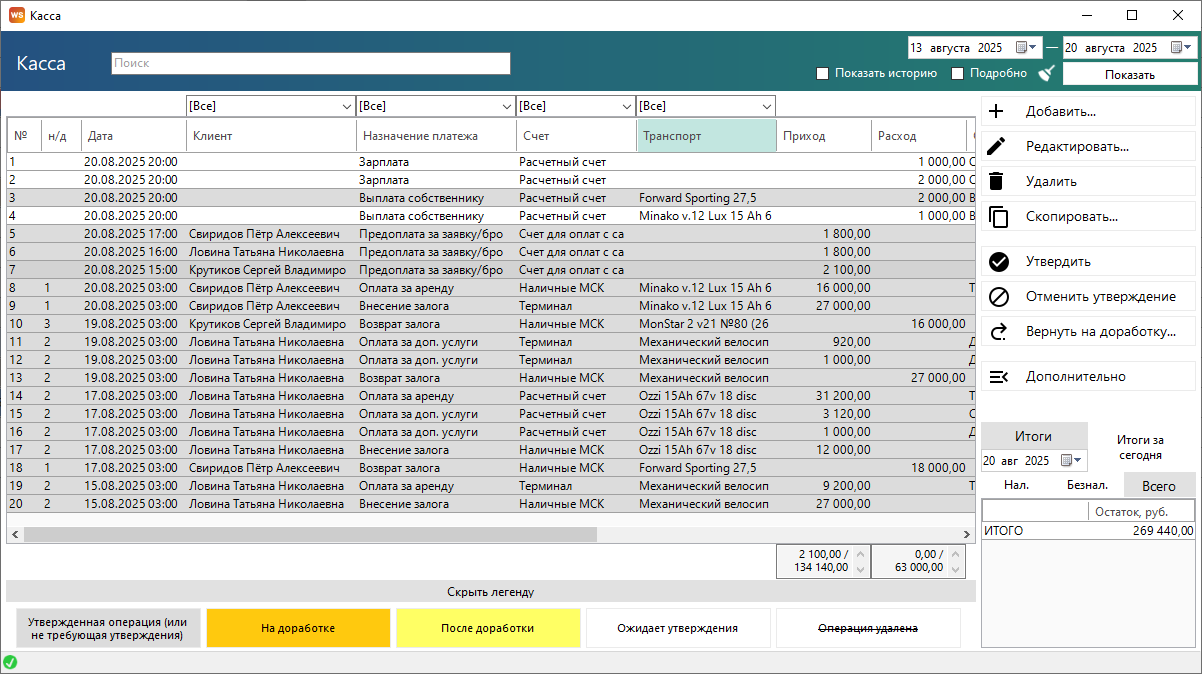Toggle the Подробно checkbox

957,73
